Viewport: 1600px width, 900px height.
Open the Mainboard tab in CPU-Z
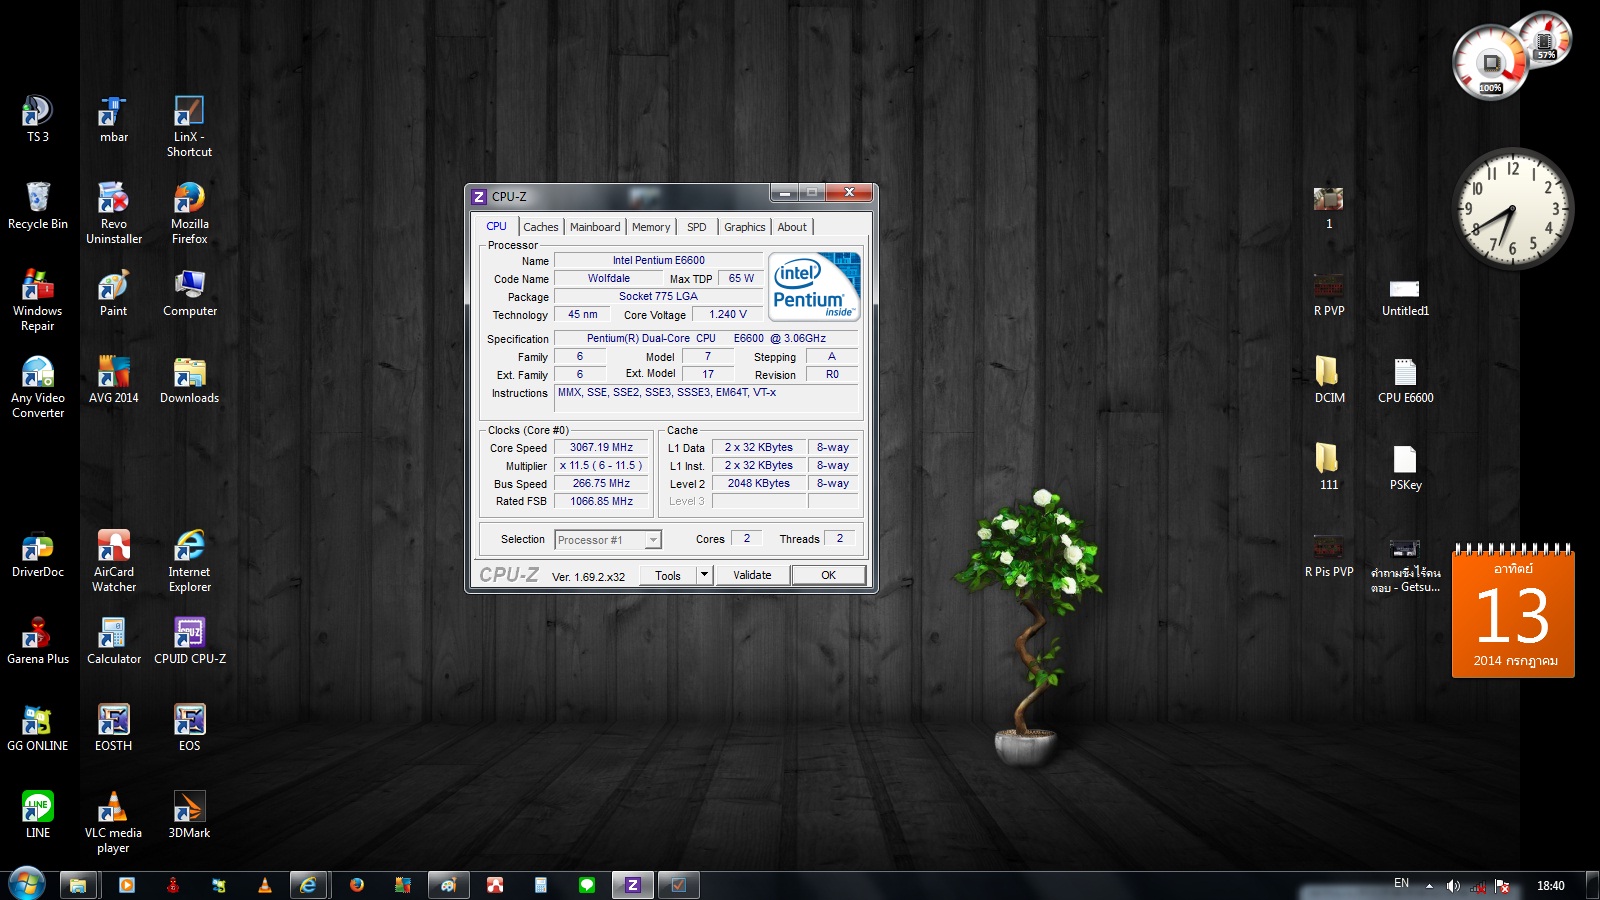point(595,227)
